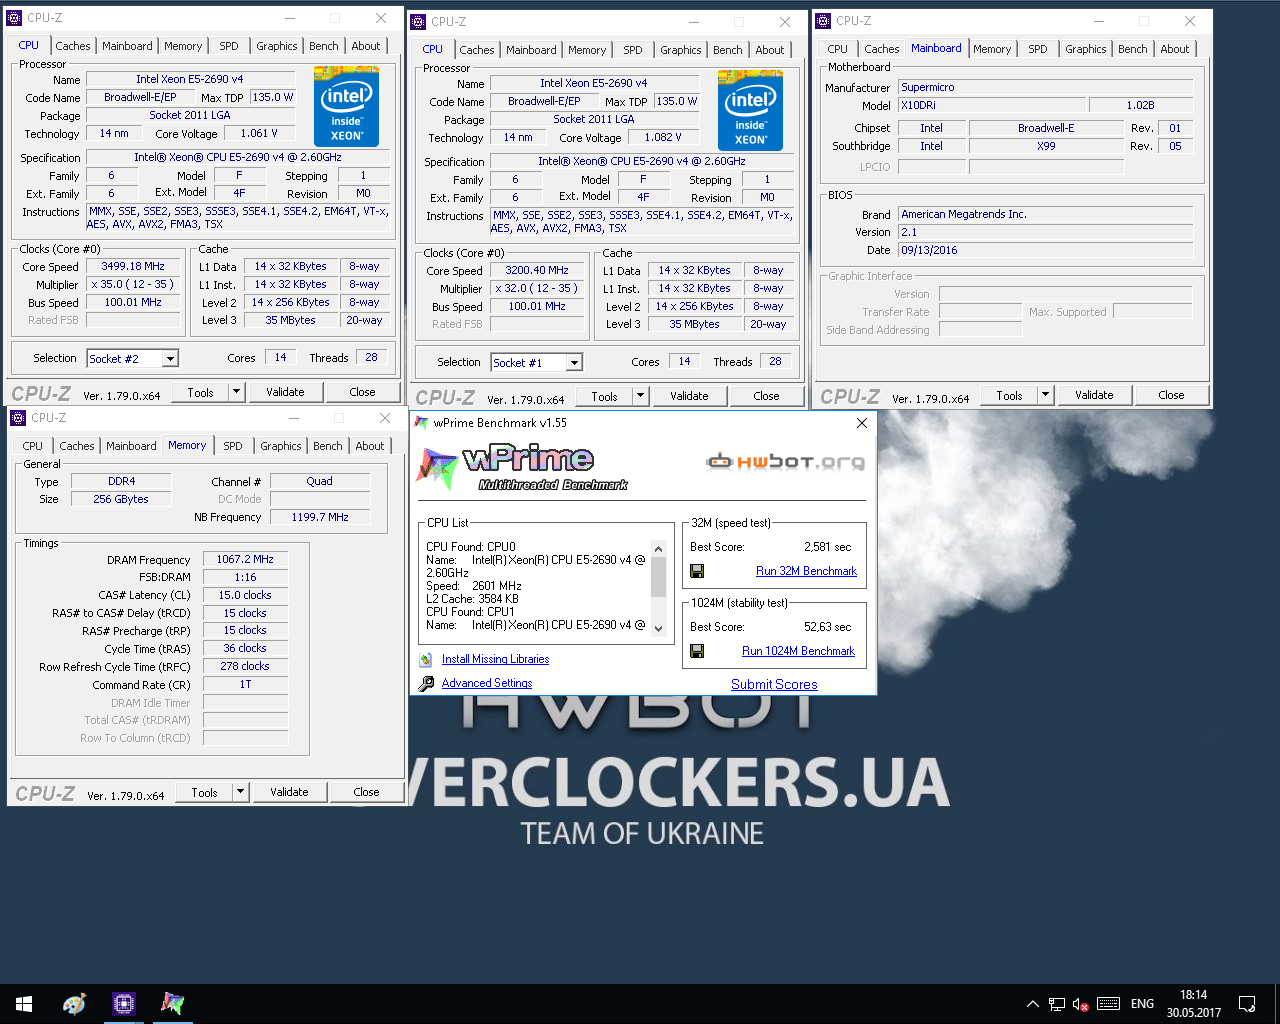Screen dimensions: 1280x1024
Task: Open the Windows Start menu
Action: [24, 1004]
